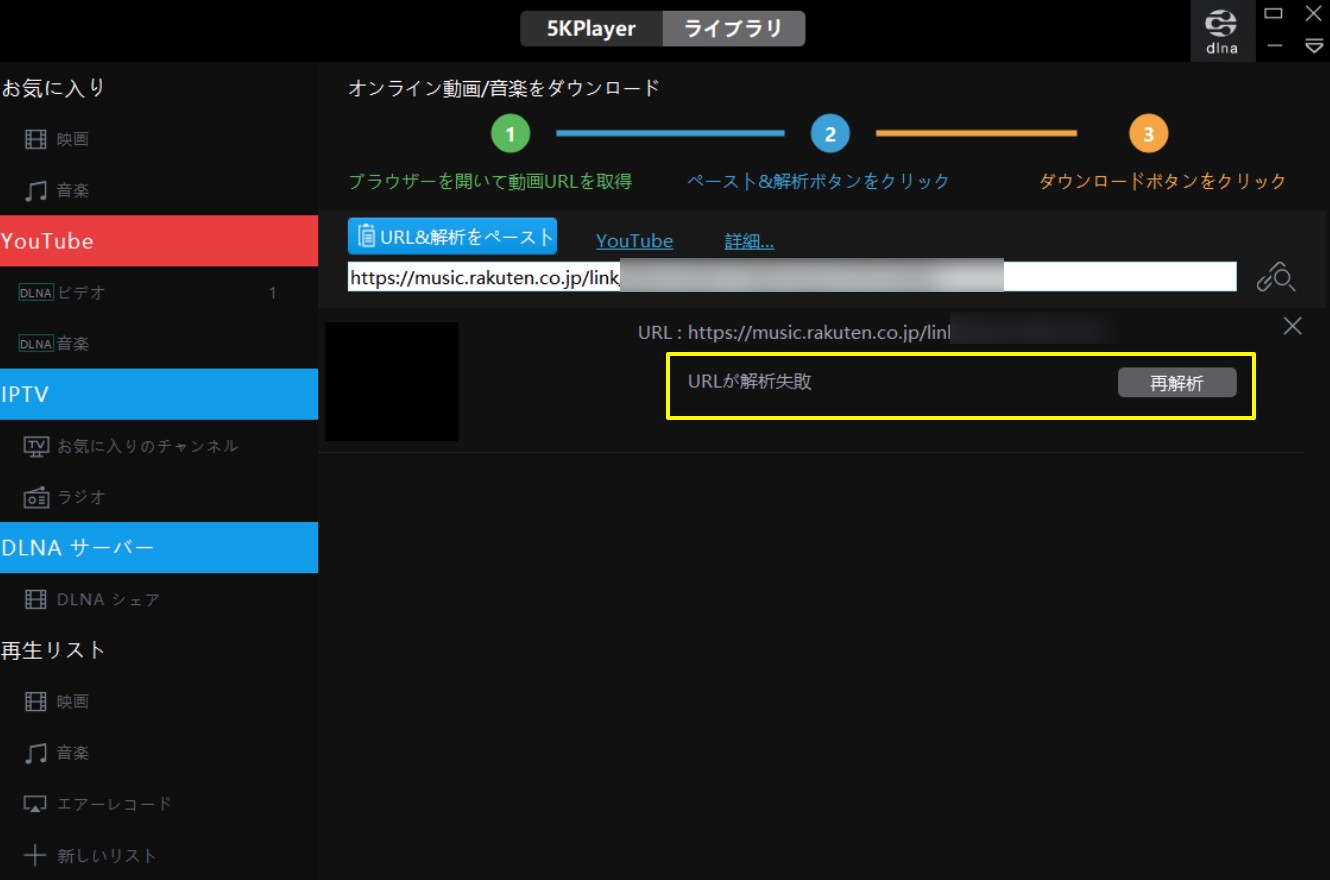Image resolution: width=1330 pixels, height=880 pixels.
Task: Open the 再生リスト section header
Action: tap(53, 650)
